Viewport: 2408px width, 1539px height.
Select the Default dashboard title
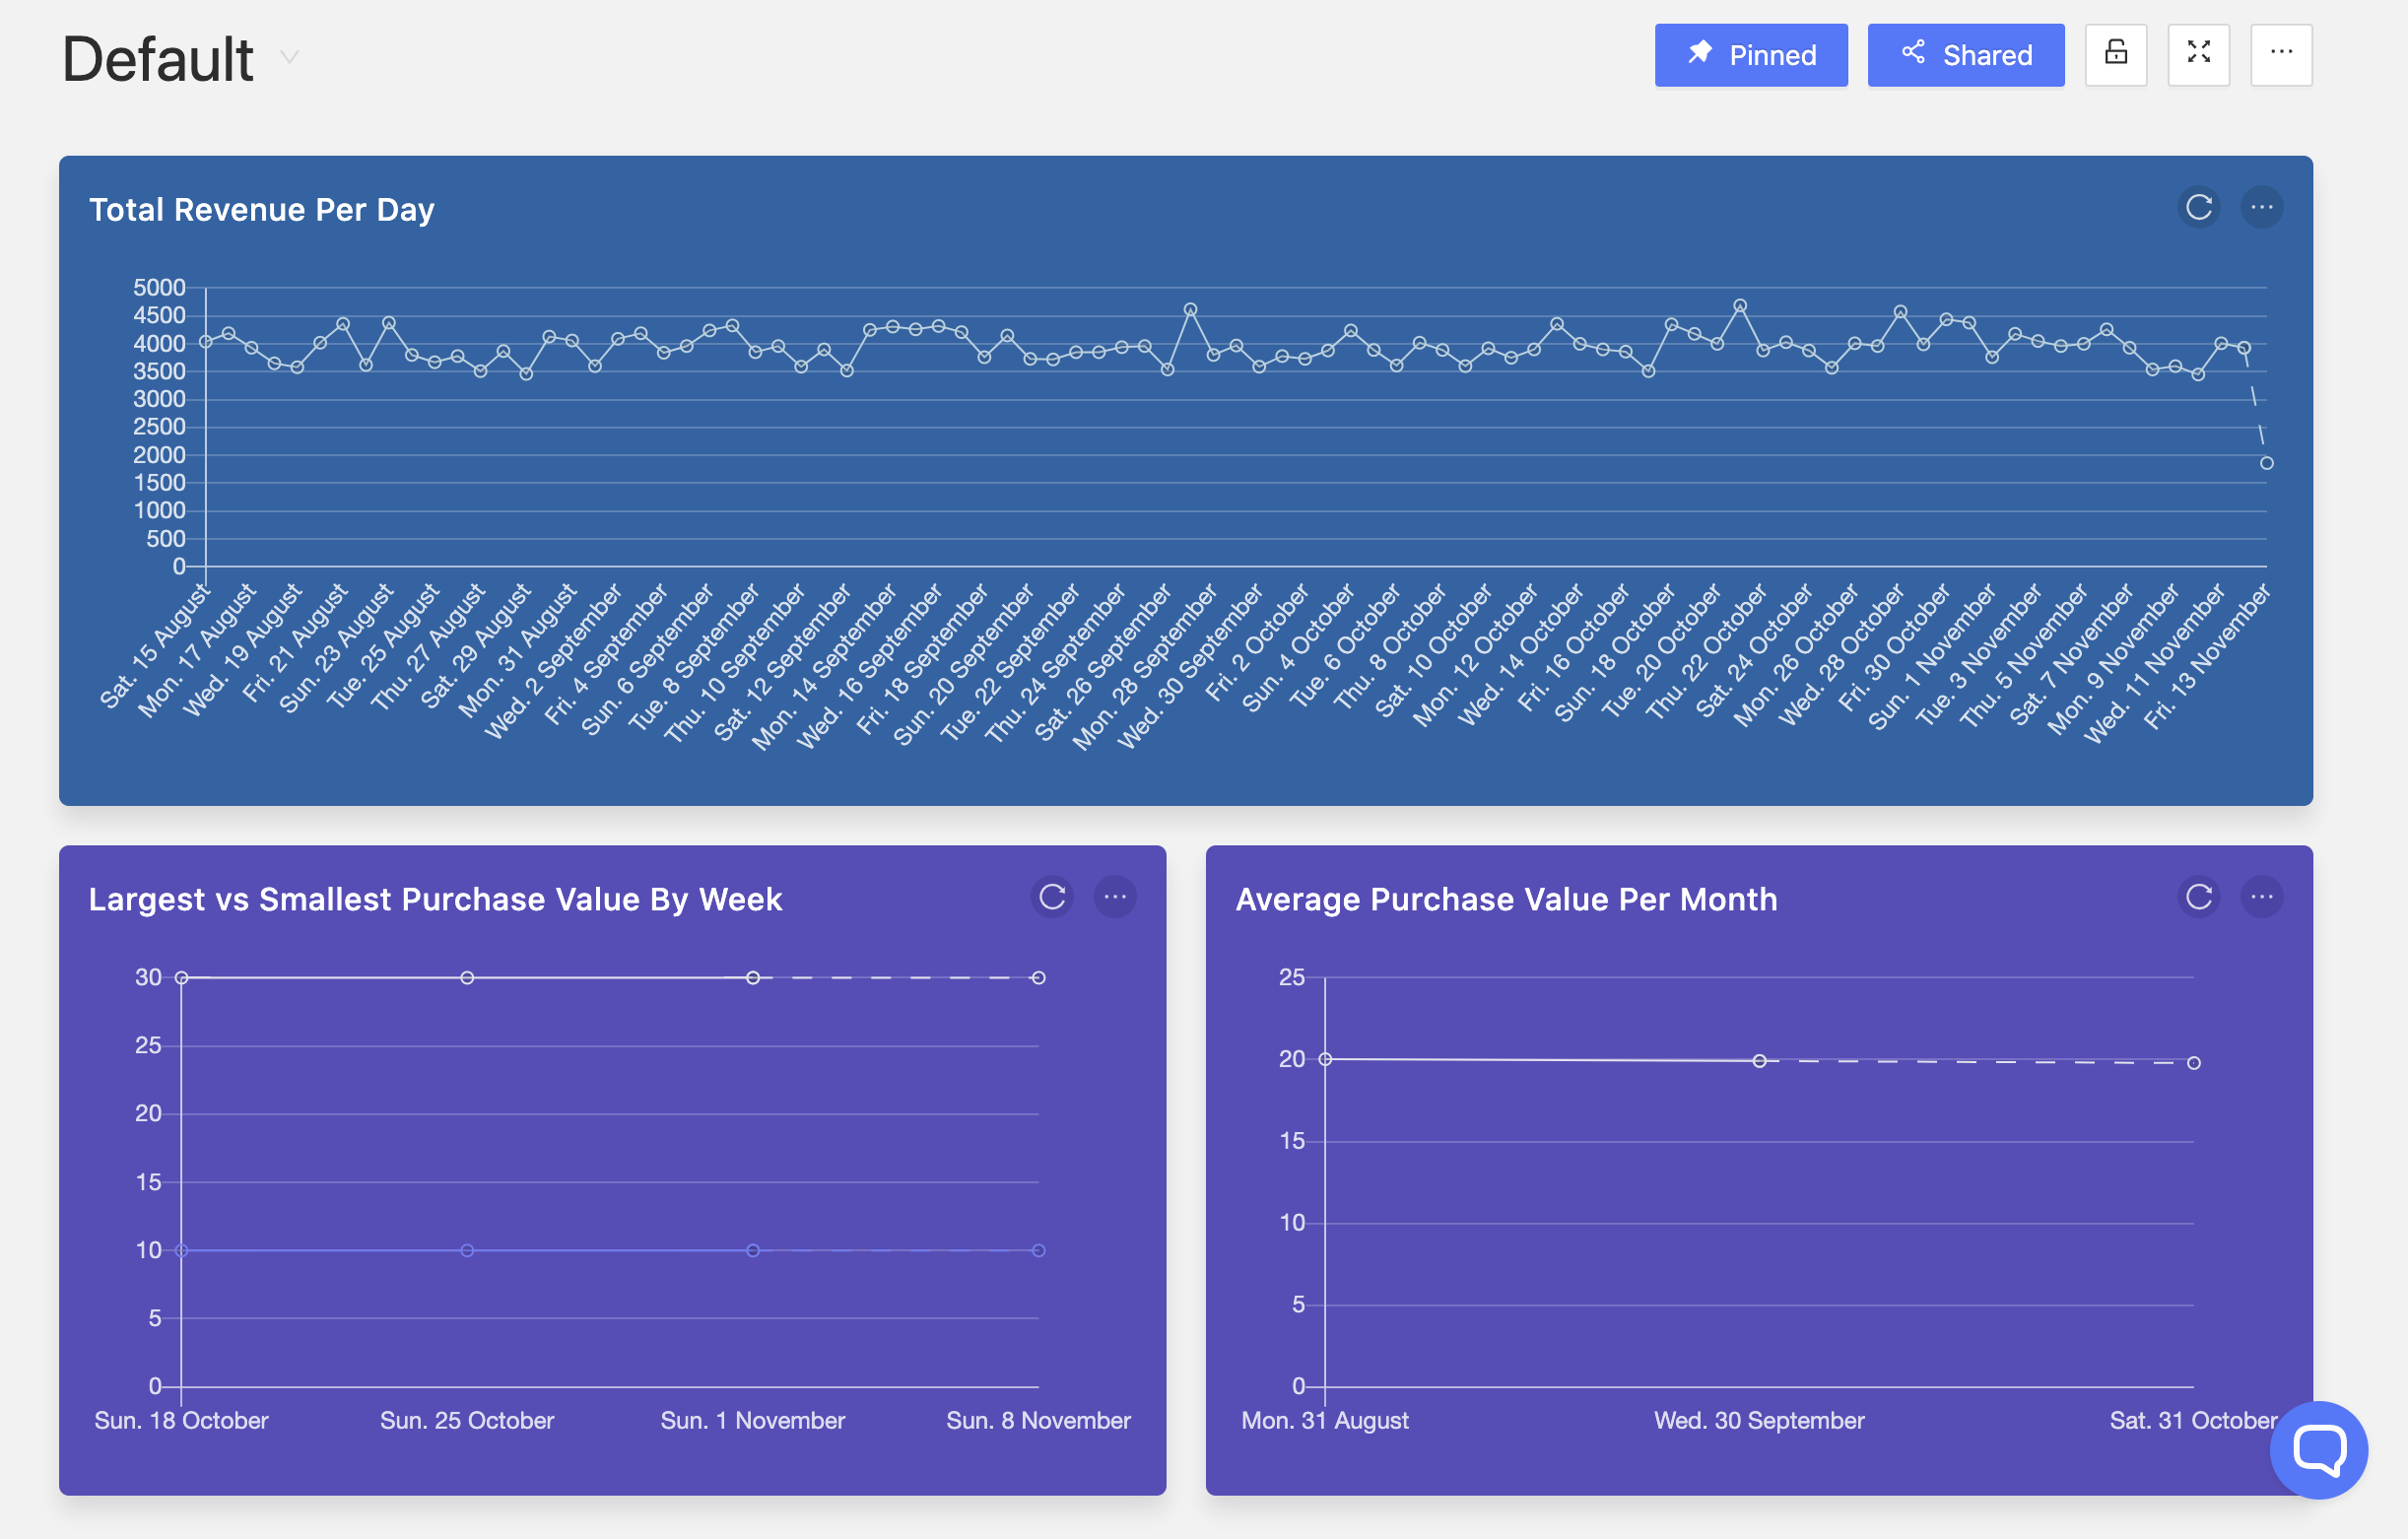click(156, 58)
